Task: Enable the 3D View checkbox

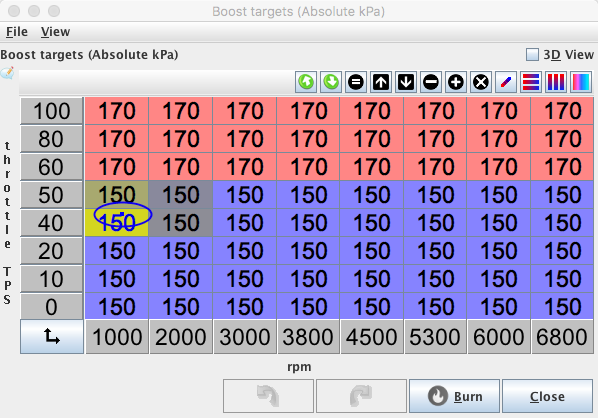Action: point(532,55)
